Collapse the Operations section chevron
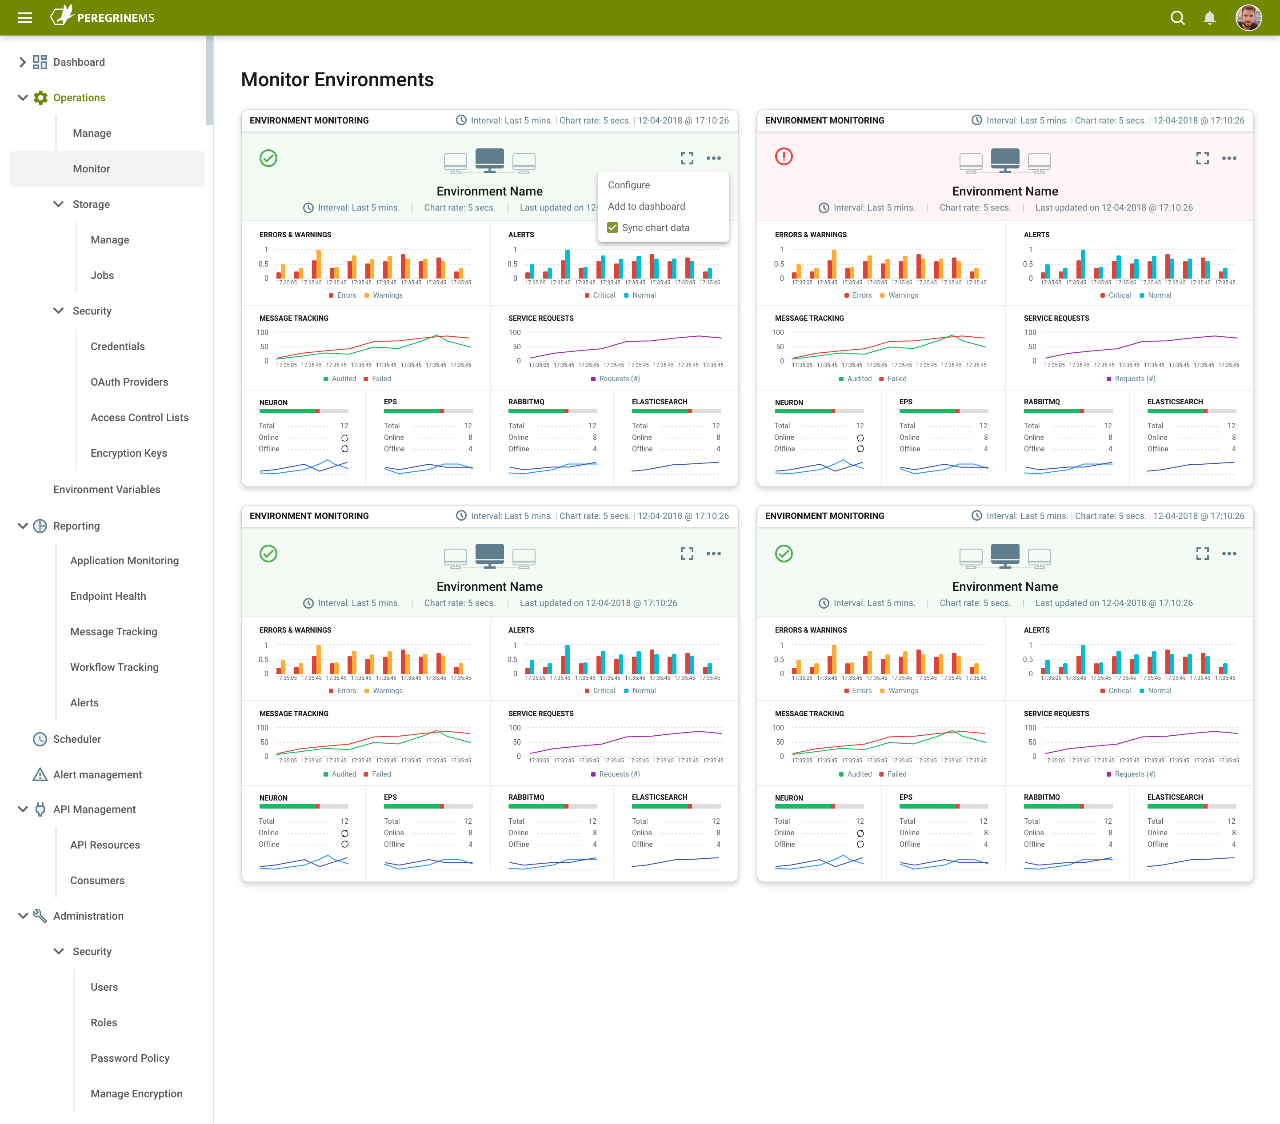Viewport: 1280px width, 1124px height. tap(22, 98)
